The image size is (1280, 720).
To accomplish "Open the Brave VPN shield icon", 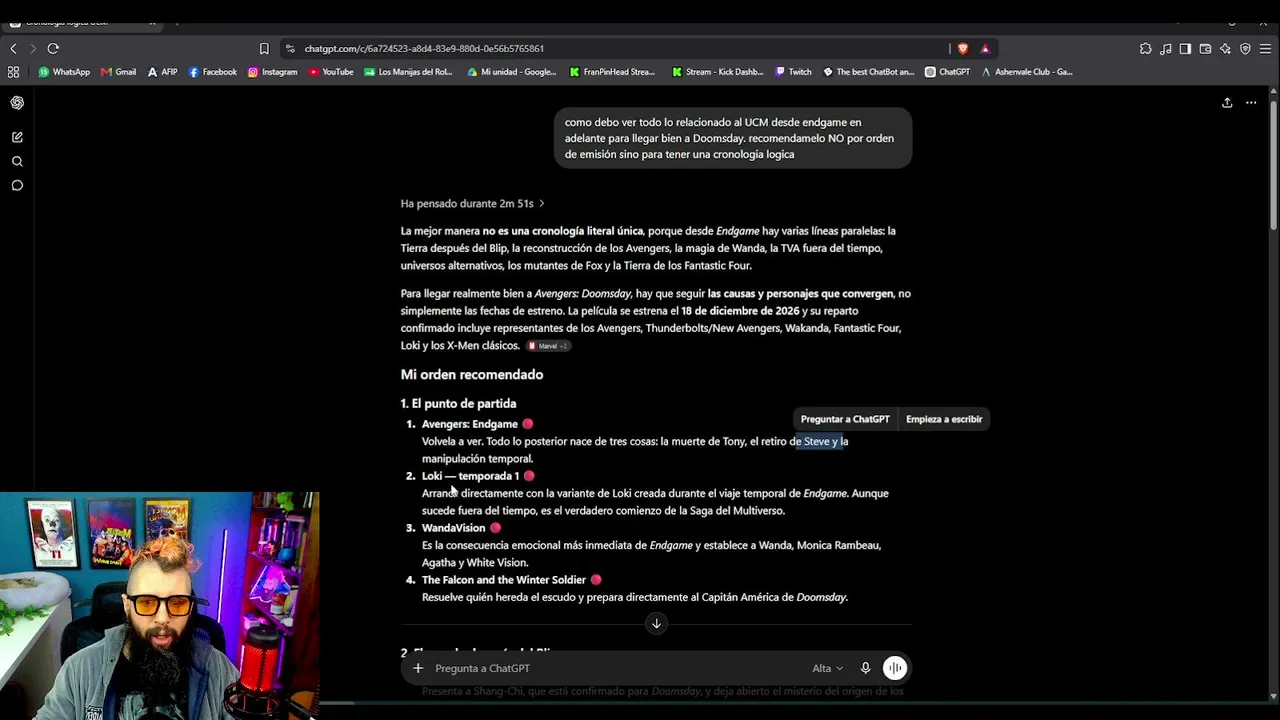I will (1245, 48).
